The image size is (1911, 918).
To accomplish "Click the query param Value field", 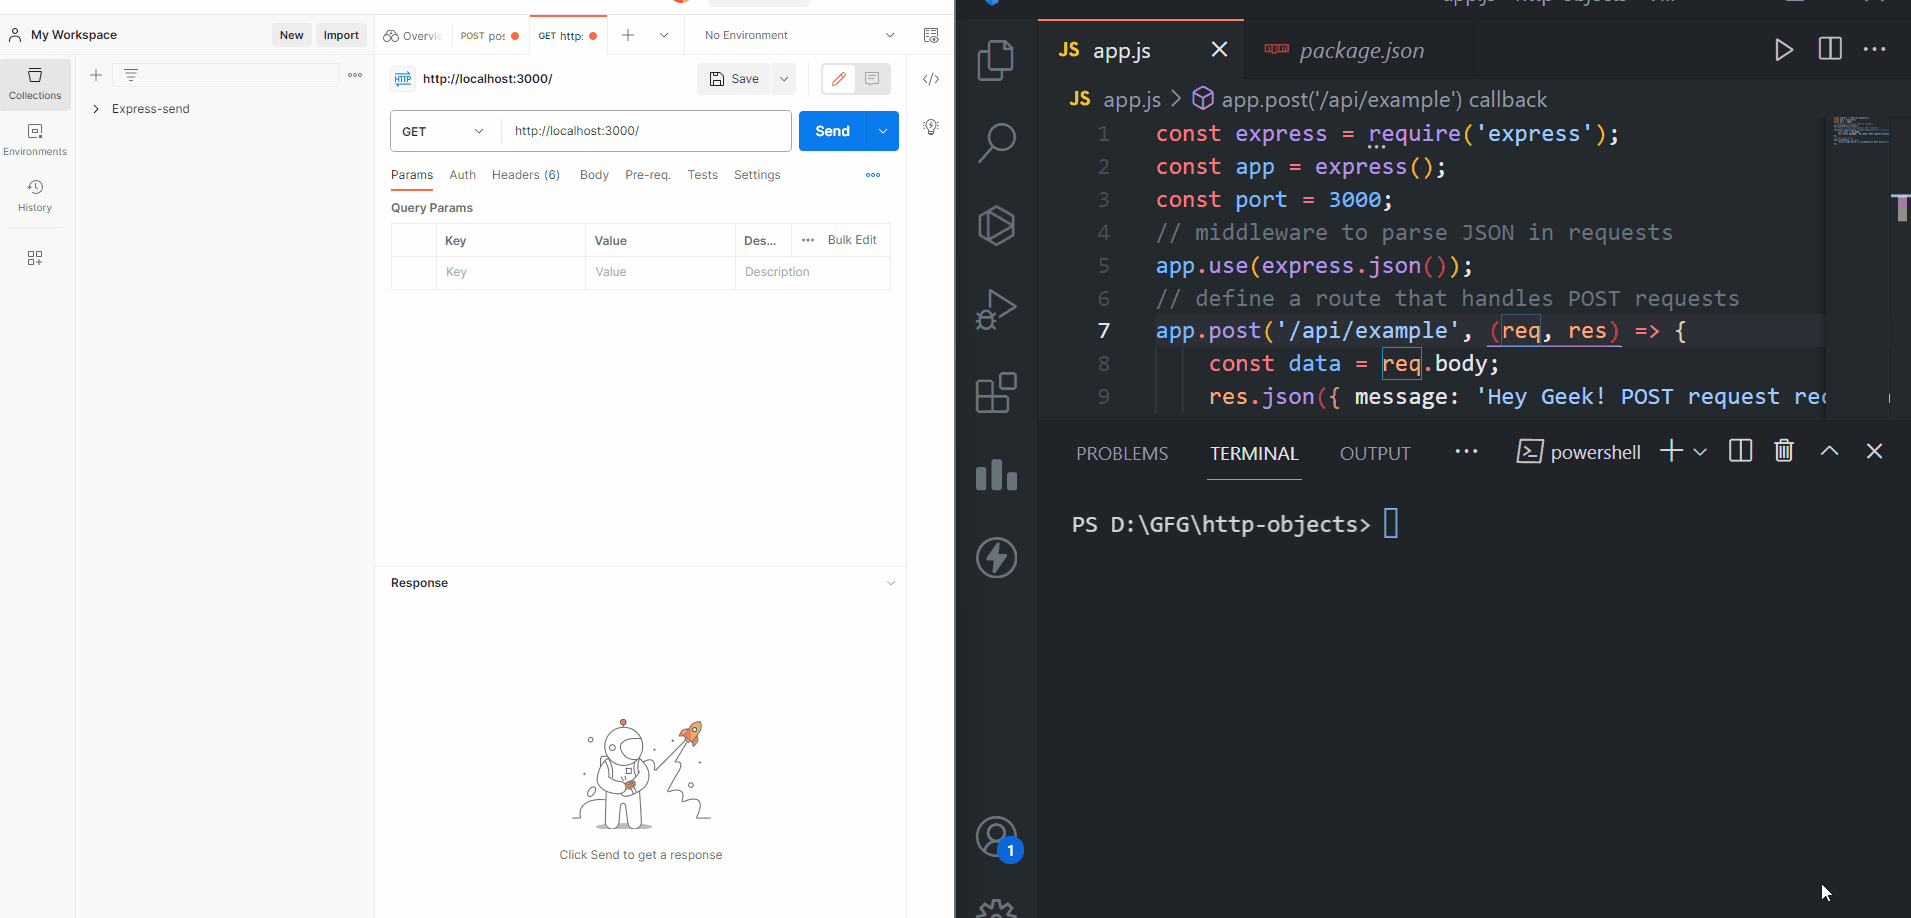I will coord(660,272).
